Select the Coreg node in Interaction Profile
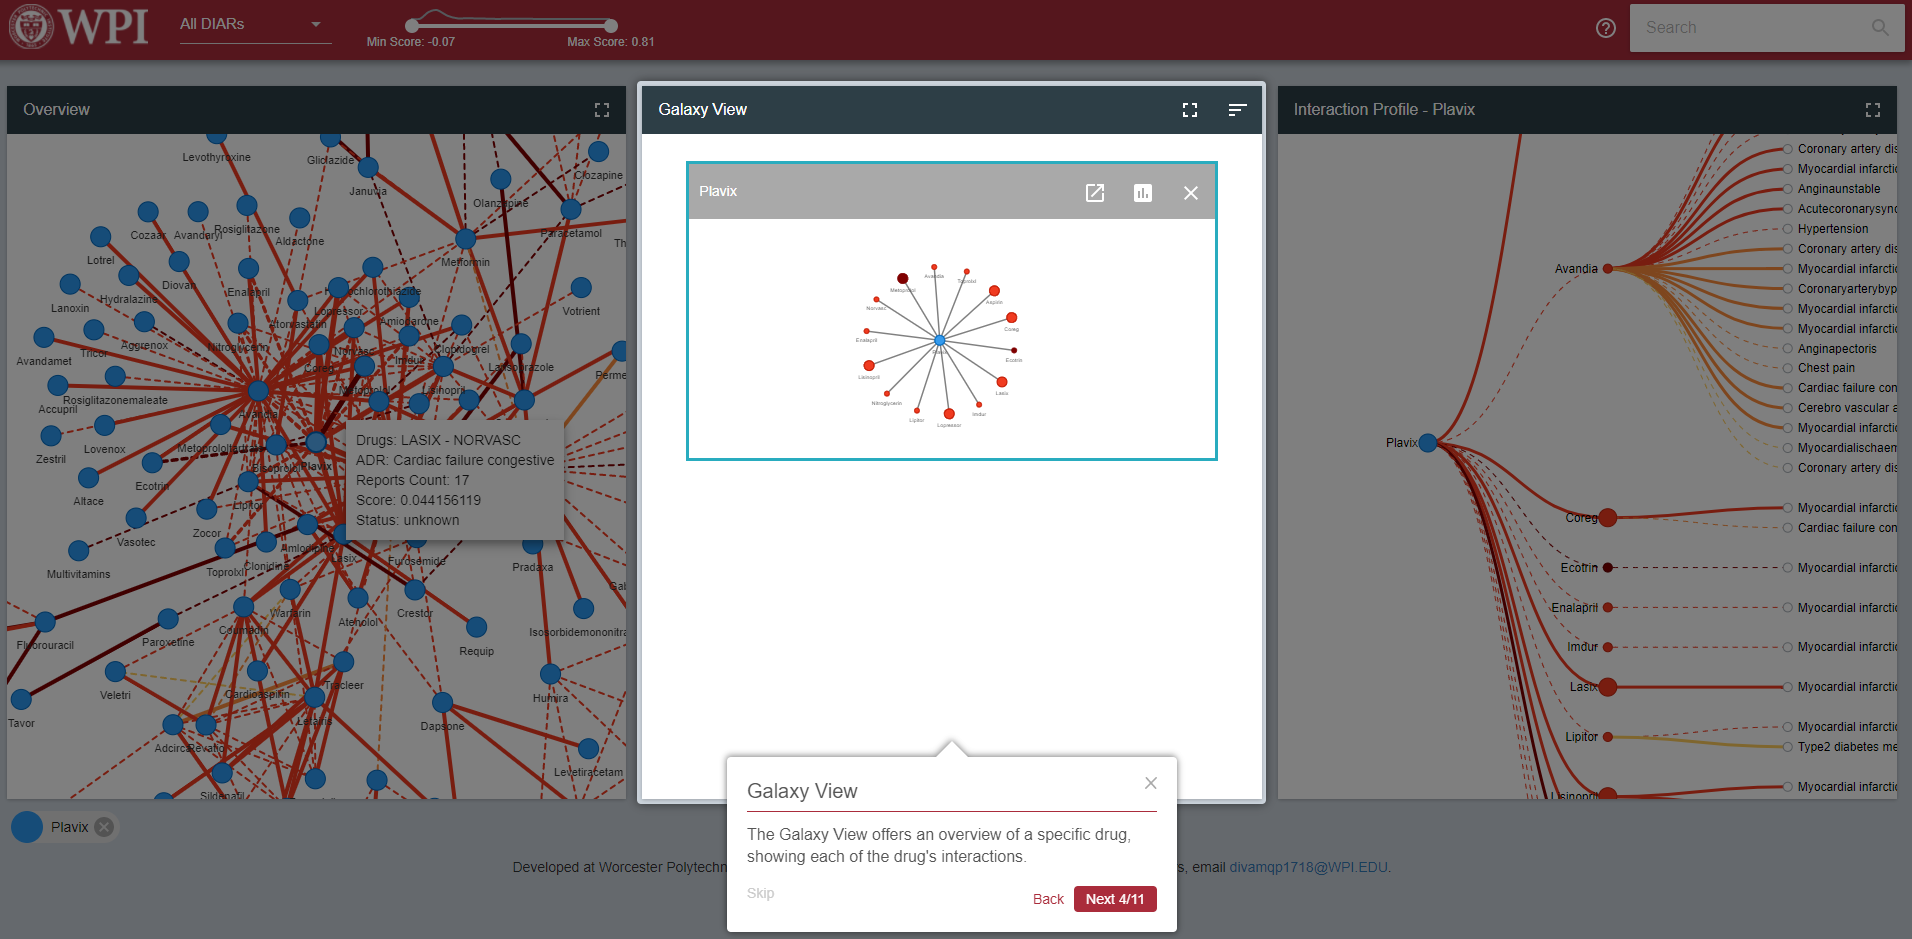1912x939 pixels. click(x=1608, y=517)
